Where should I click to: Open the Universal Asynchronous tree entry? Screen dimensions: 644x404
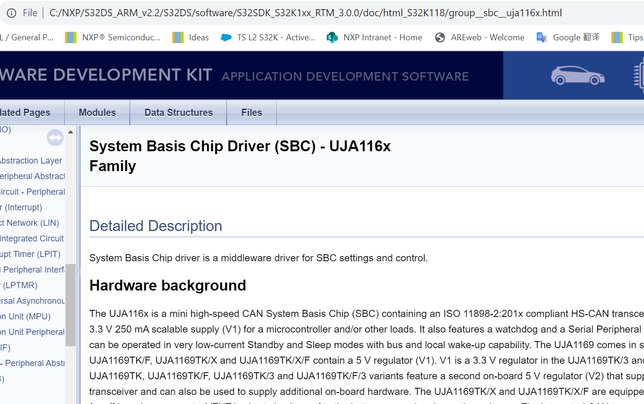32,301
